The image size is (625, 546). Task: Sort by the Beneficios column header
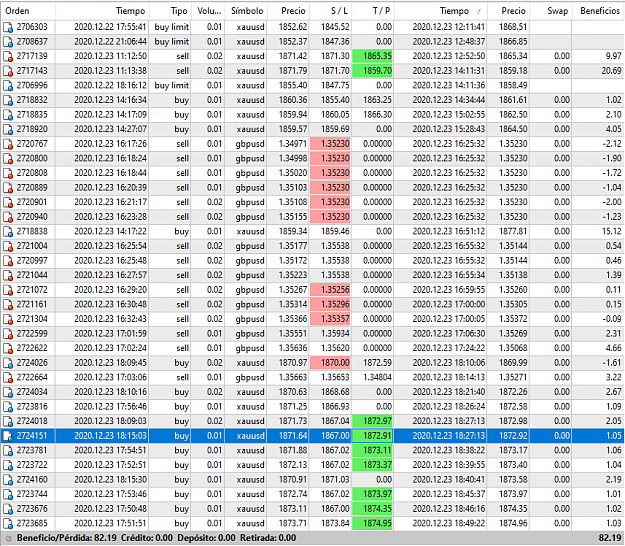tap(600, 11)
